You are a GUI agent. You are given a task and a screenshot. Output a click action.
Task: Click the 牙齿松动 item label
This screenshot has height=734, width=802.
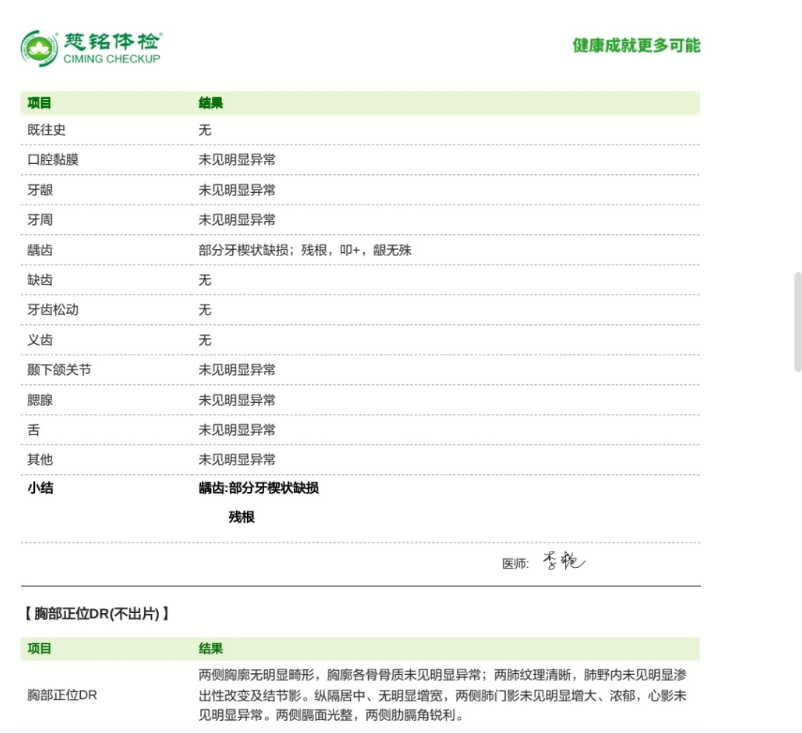tap(53, 310)
